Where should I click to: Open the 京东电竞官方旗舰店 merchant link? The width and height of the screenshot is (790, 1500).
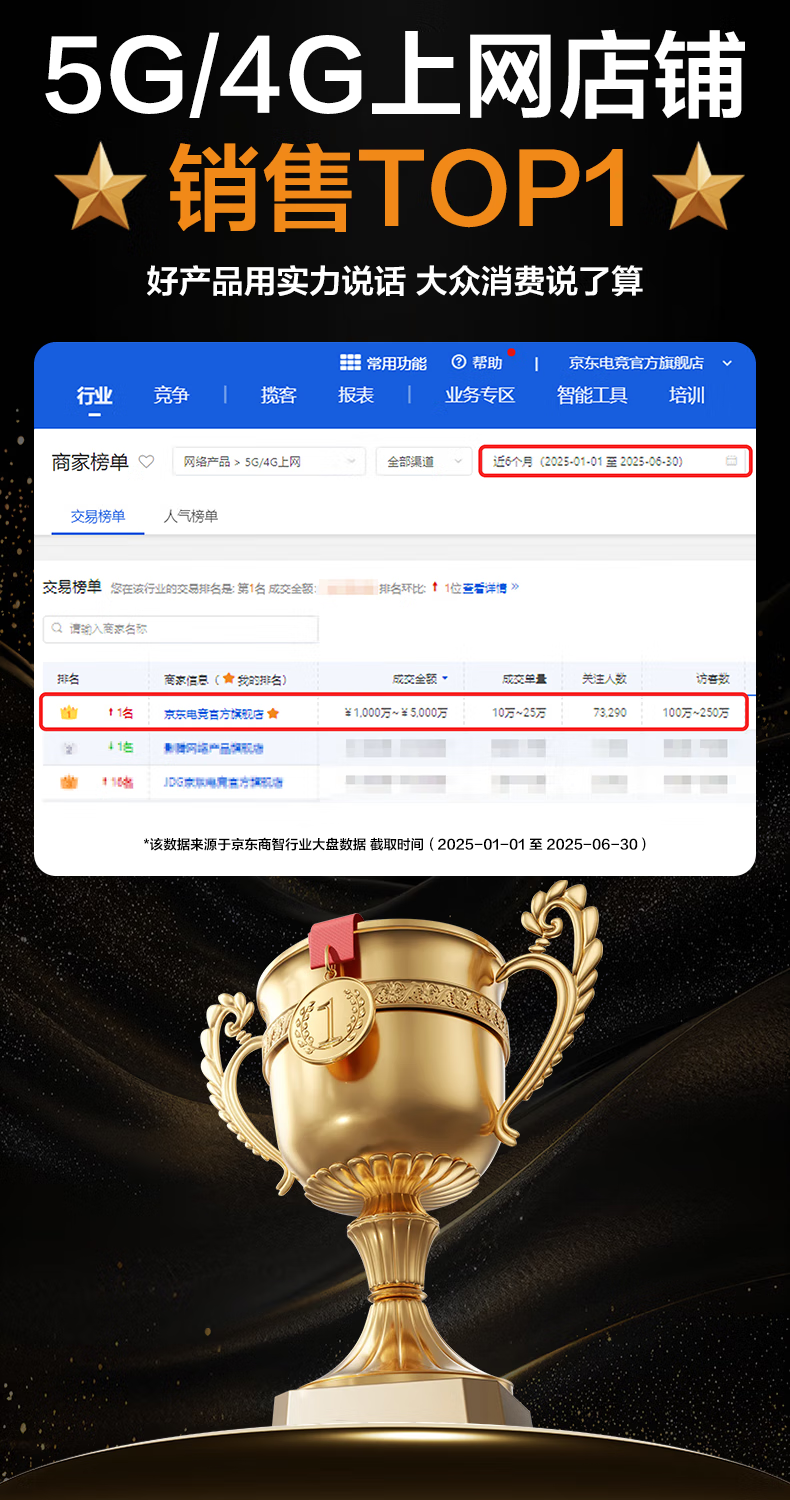213,714
